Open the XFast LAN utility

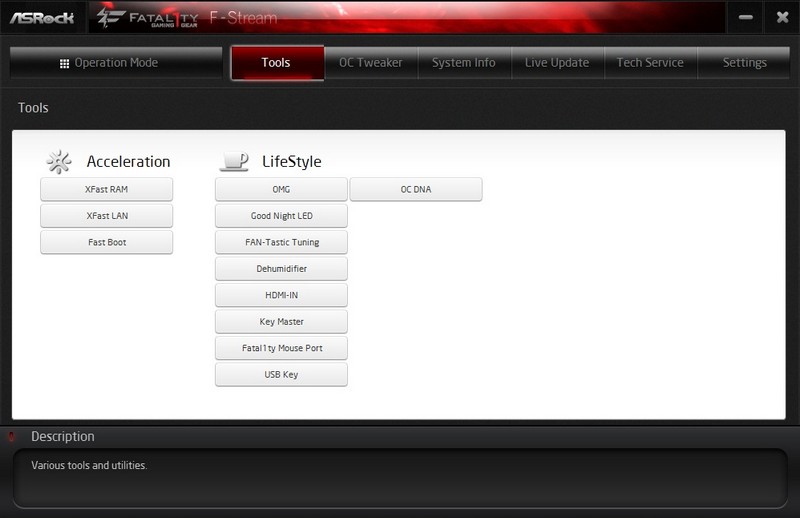[x=107, y=216]
